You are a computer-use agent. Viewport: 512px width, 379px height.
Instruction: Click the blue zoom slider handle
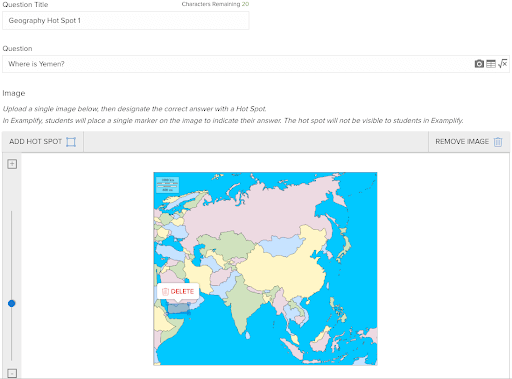click(12, 303)
